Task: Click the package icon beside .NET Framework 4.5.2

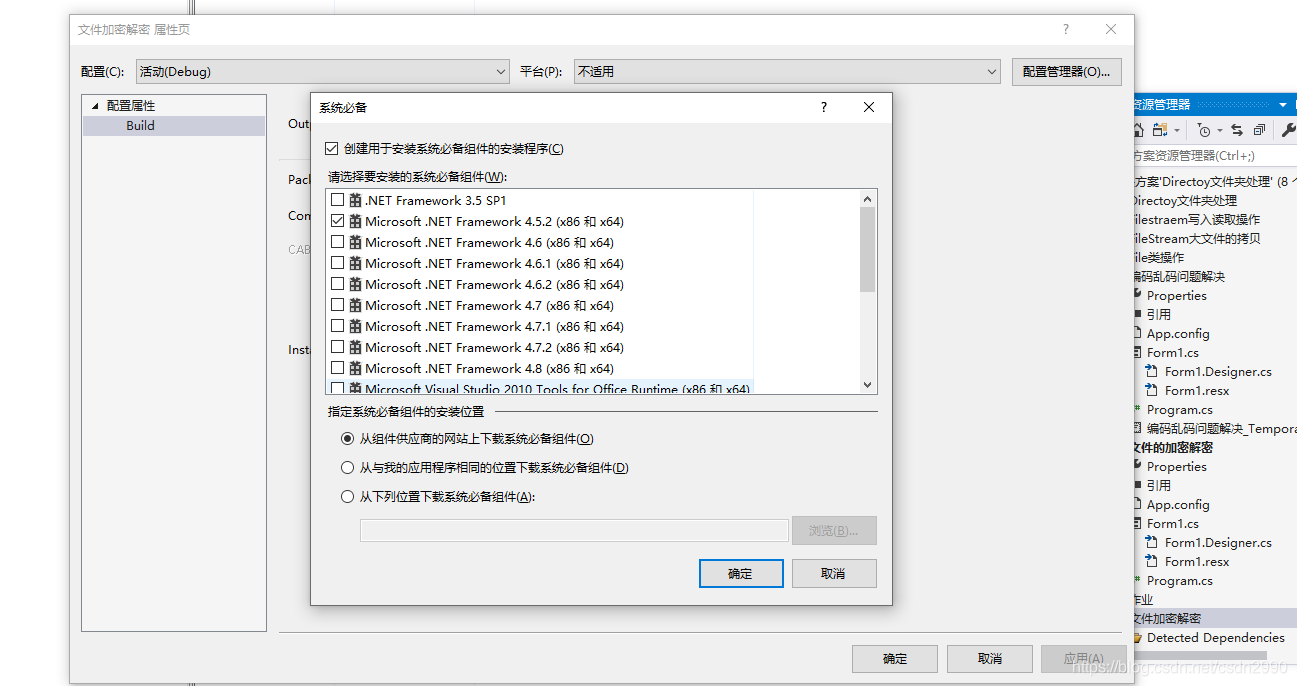Action: click(355, 221)
